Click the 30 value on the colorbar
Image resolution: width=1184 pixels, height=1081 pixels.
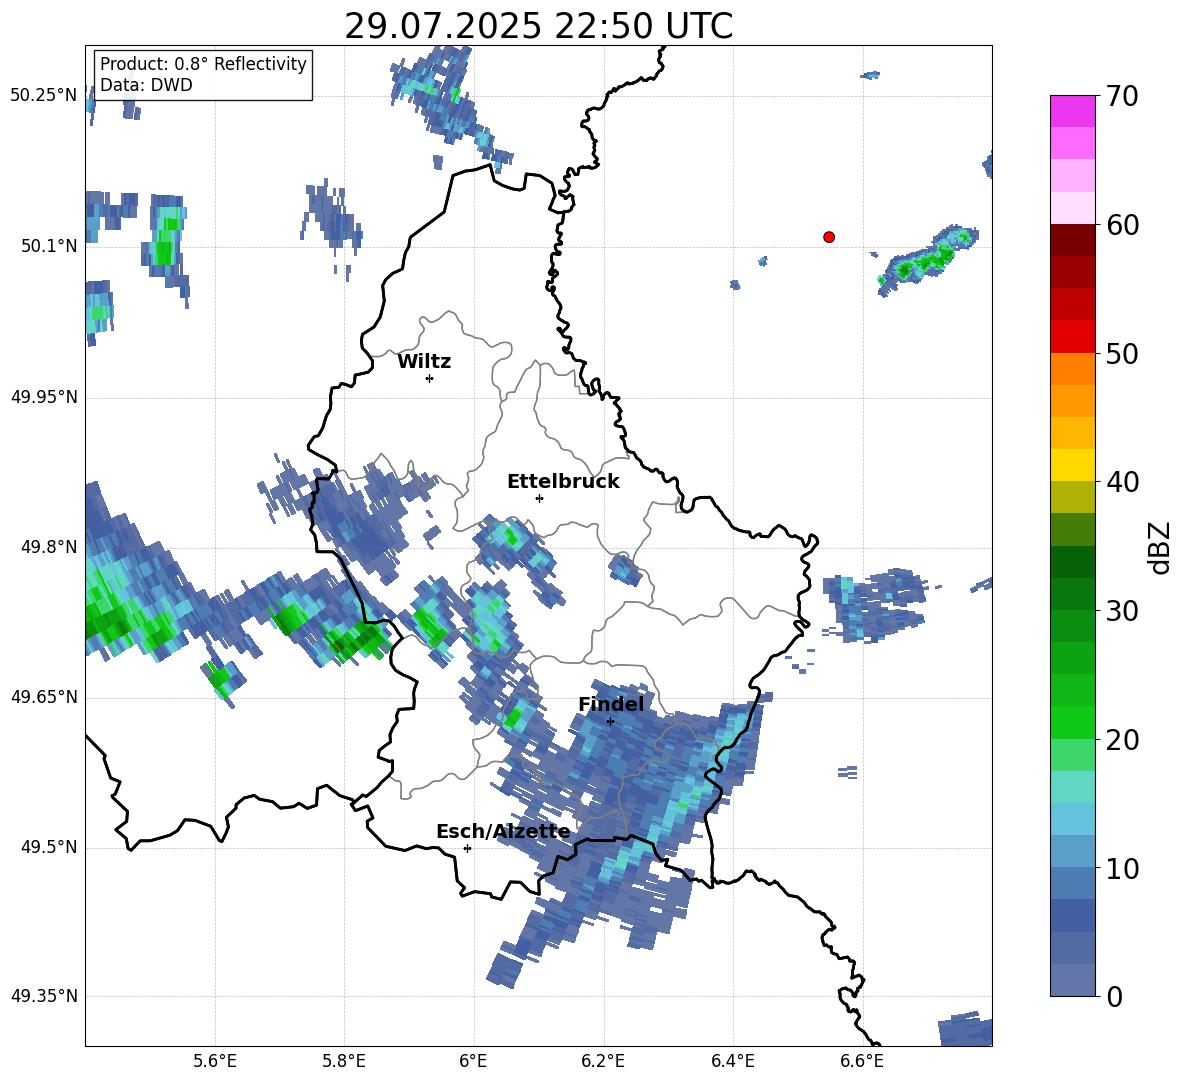[x=1122, y=611]
